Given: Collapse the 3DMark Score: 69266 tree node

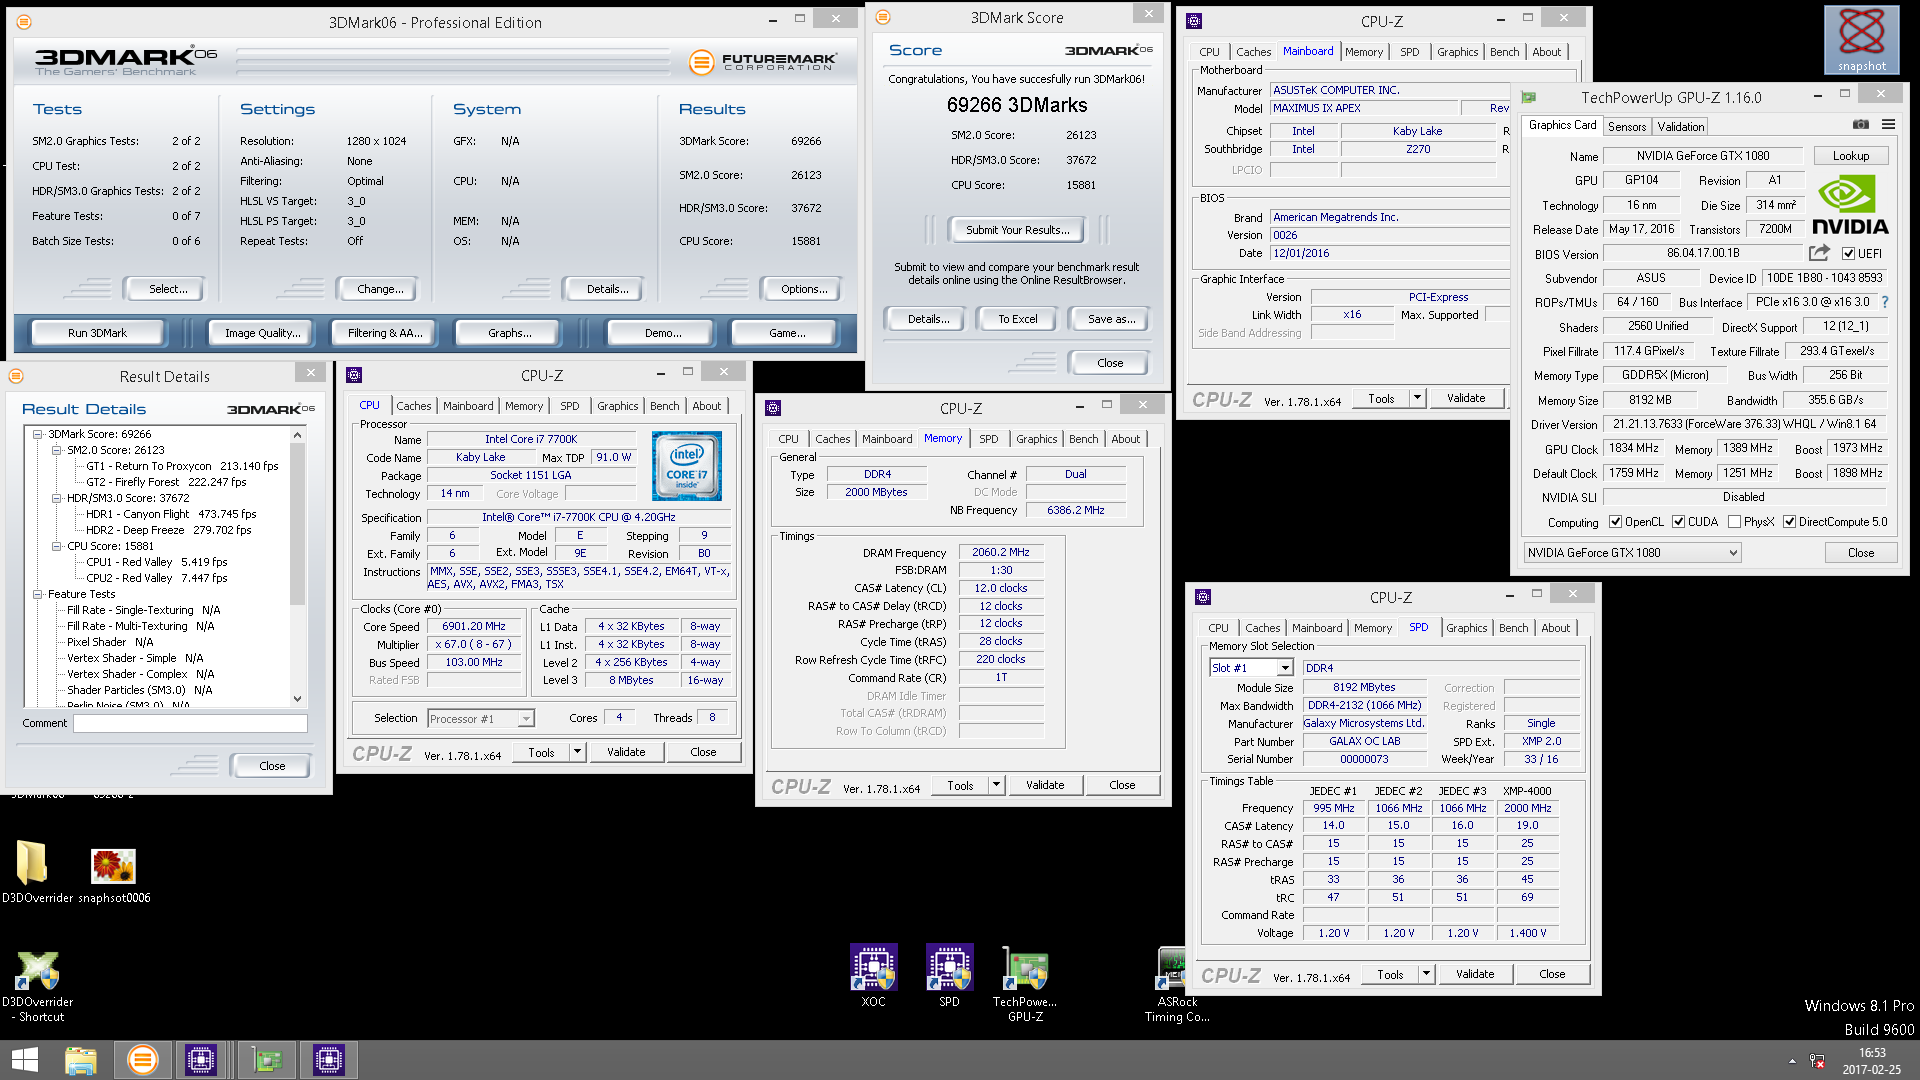Looking at the screenshot, I should tap(38, 434).
